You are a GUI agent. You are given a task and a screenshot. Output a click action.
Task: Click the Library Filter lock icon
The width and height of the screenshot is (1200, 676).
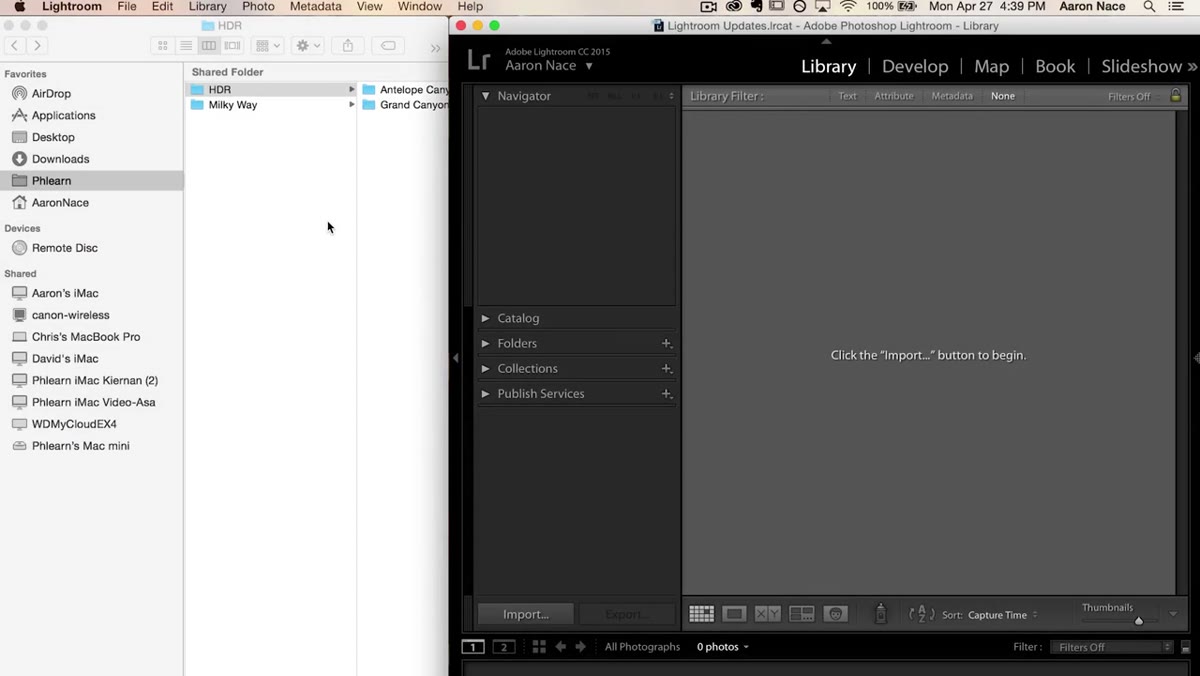[1175, 96]
